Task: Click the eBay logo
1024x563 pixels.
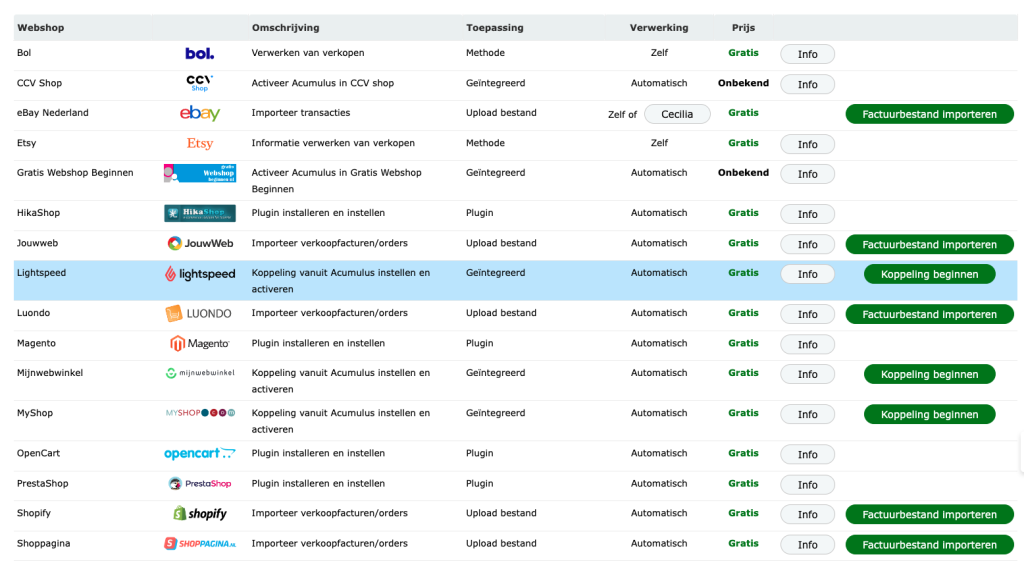Action: (x=200, y=113)
